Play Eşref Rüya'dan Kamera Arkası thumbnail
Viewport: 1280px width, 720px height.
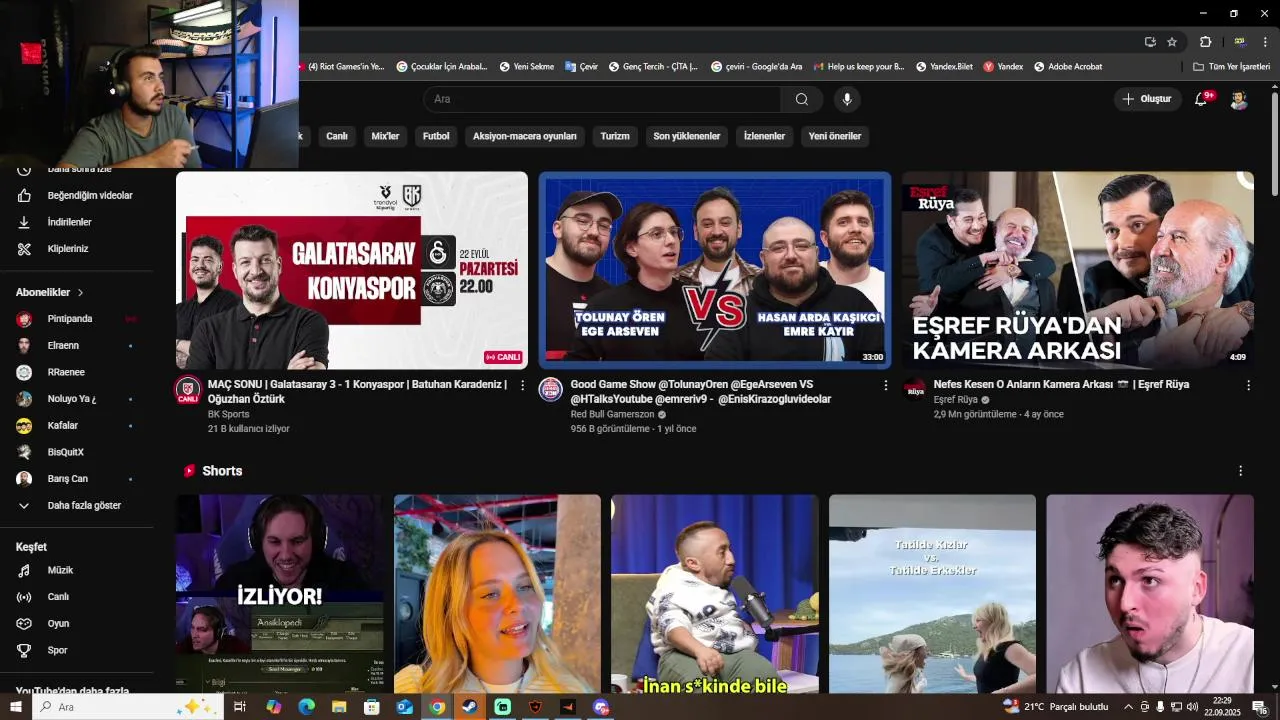(1078, 270)
